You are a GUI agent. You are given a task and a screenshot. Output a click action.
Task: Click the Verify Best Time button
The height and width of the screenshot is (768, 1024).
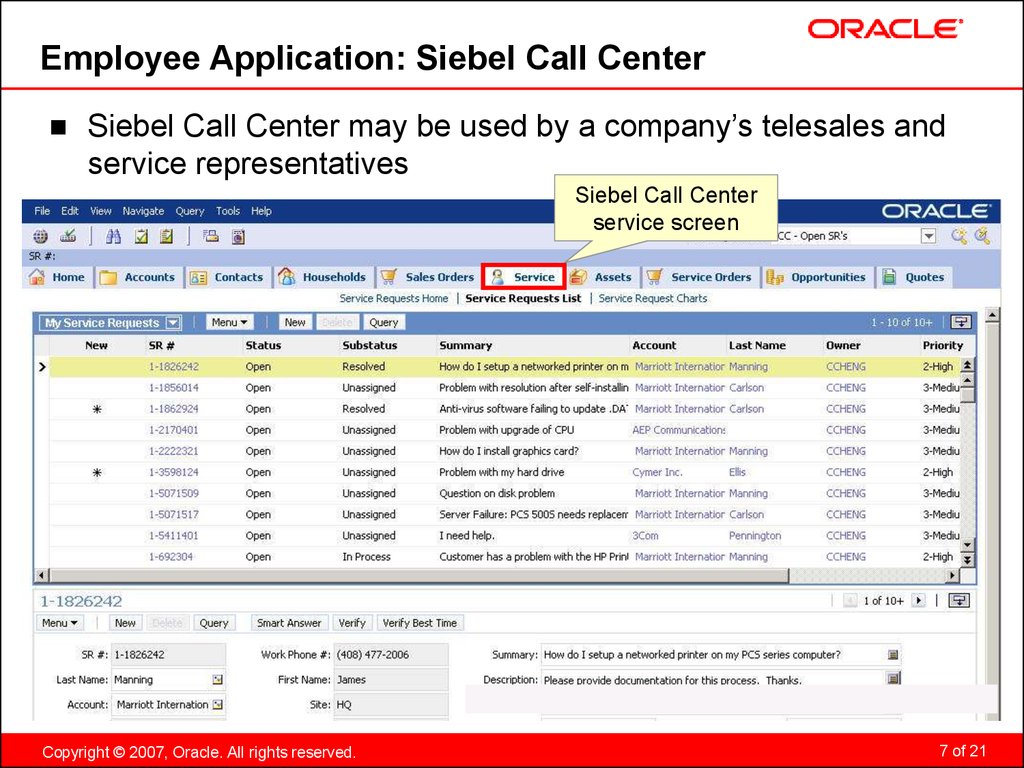[x=419, y=623]
